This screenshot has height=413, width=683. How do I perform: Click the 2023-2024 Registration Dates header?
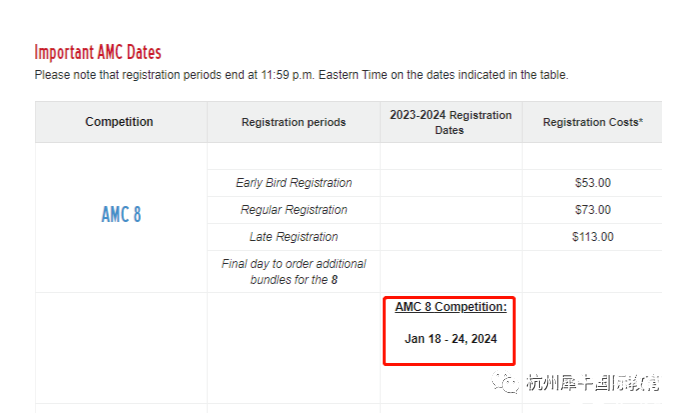pos(450,122)
